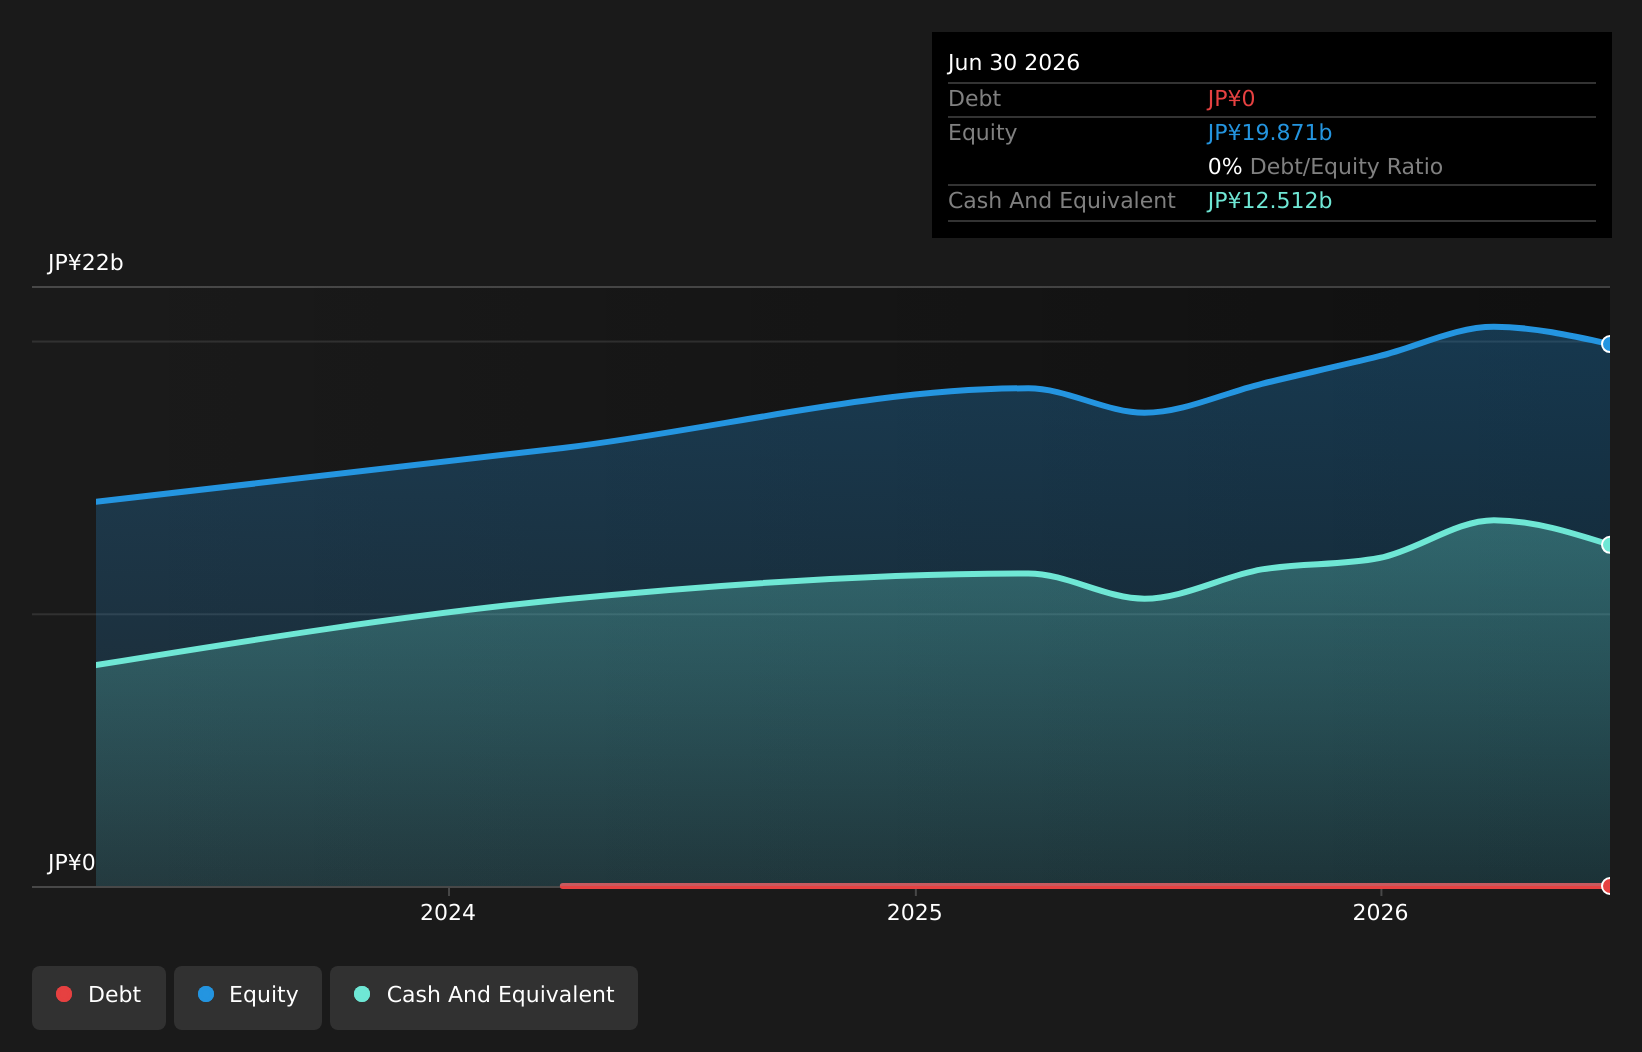The height and width of the screenshot is (1052, 1642).
Task: Select the Cash And Equivalent end data point marker
Action: [x=1608, y=545]
